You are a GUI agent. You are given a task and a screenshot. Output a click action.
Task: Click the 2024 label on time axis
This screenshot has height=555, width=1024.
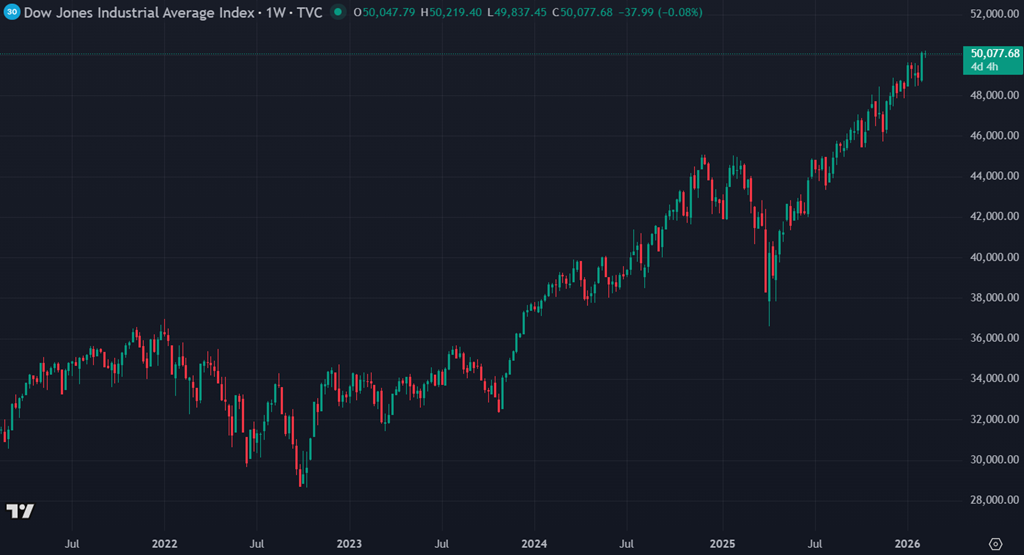(x=534, y=543)
